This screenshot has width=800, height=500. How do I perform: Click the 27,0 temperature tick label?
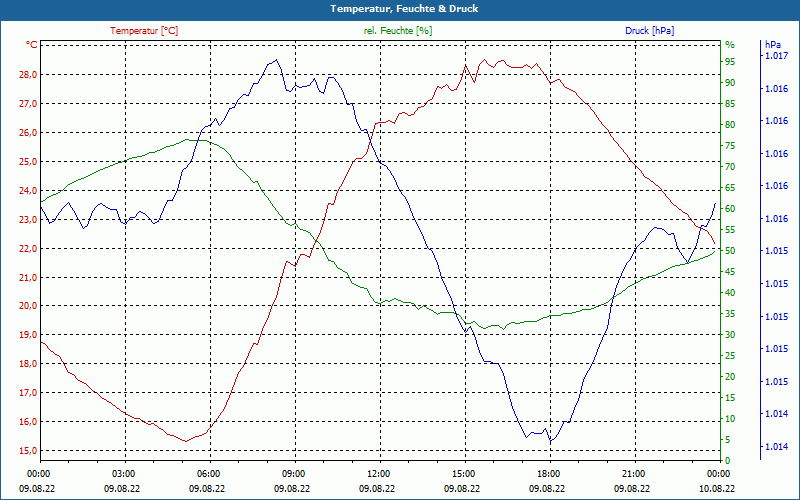click(x=29, y=104)
